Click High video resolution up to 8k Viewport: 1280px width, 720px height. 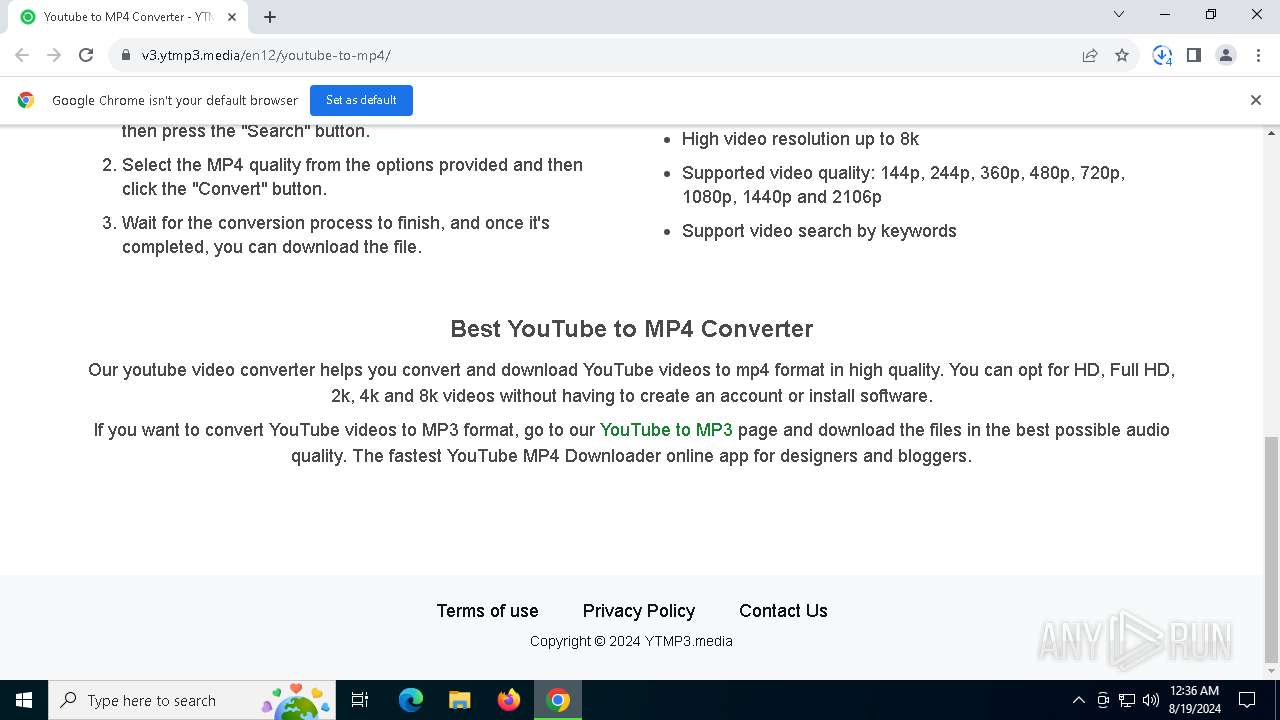[x=800, y=139]
